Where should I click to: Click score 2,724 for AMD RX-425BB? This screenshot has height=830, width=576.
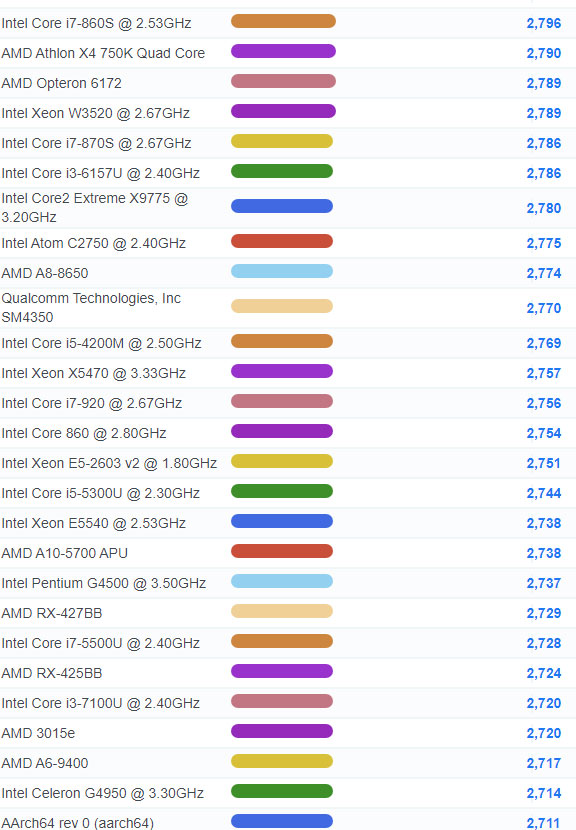tap(544, 673)
